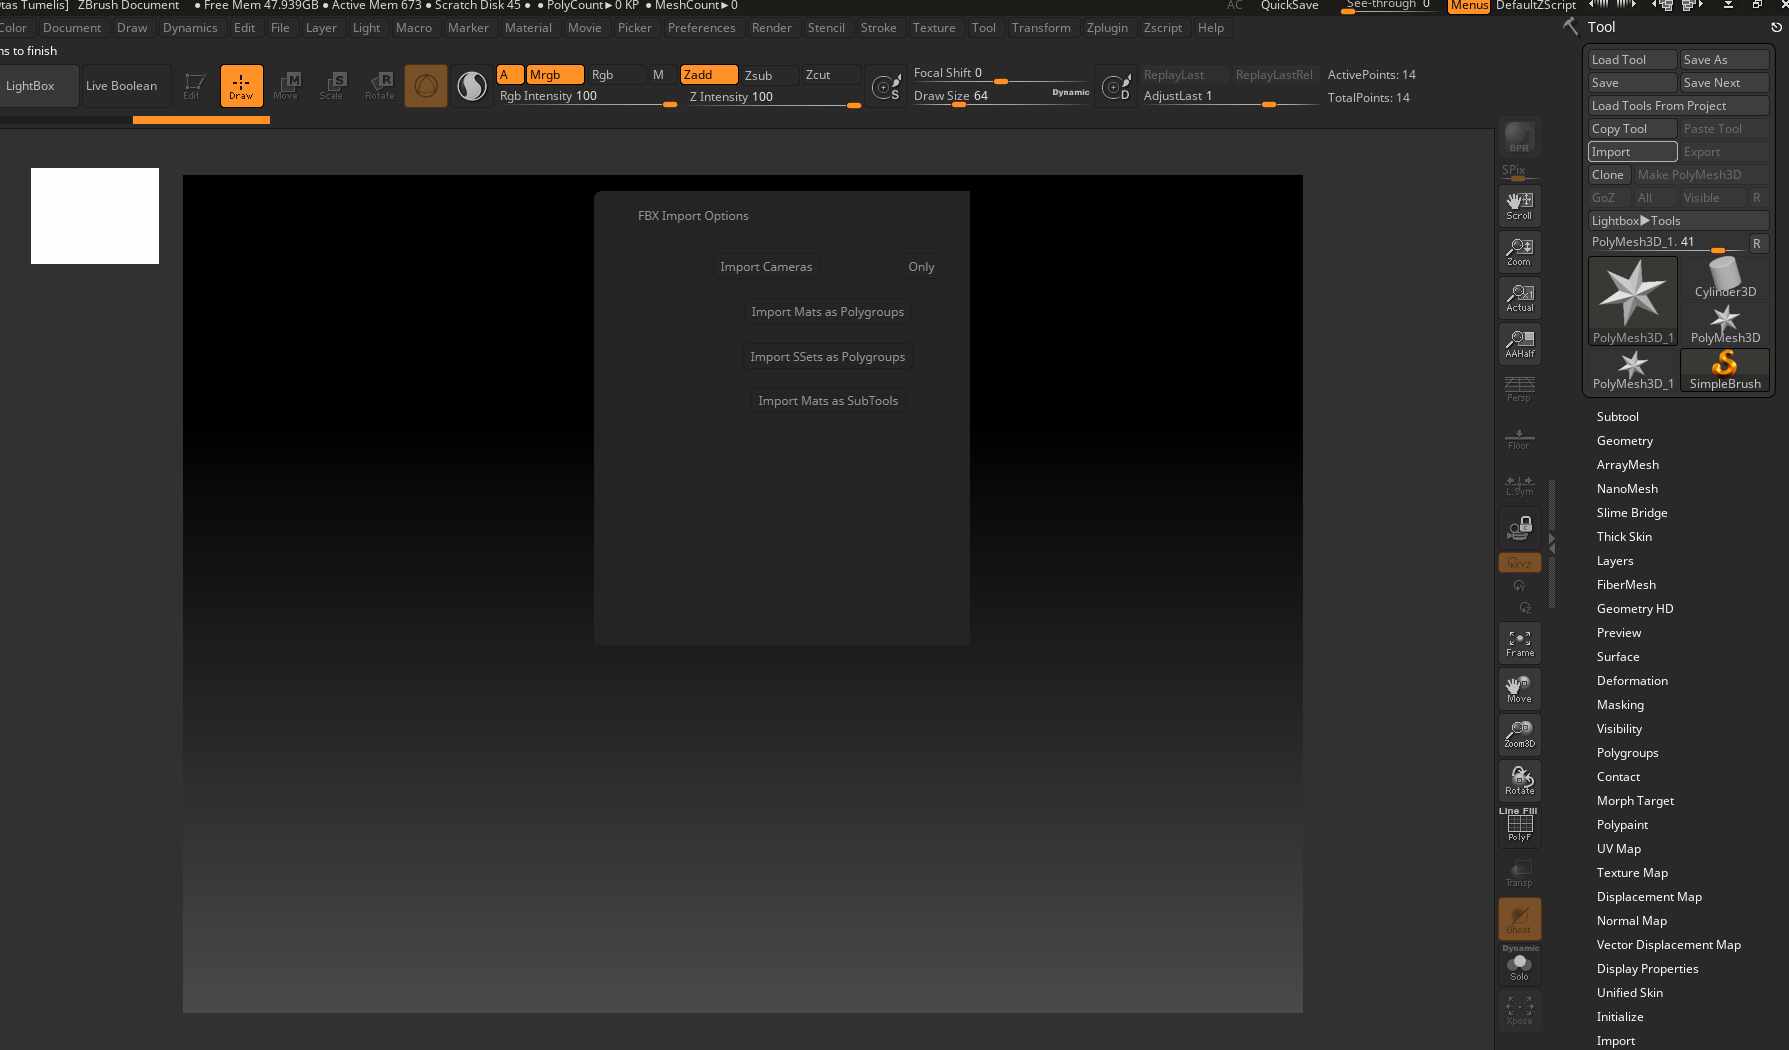
Task: Enable Zsub sculpt mode
Action: 758,75
